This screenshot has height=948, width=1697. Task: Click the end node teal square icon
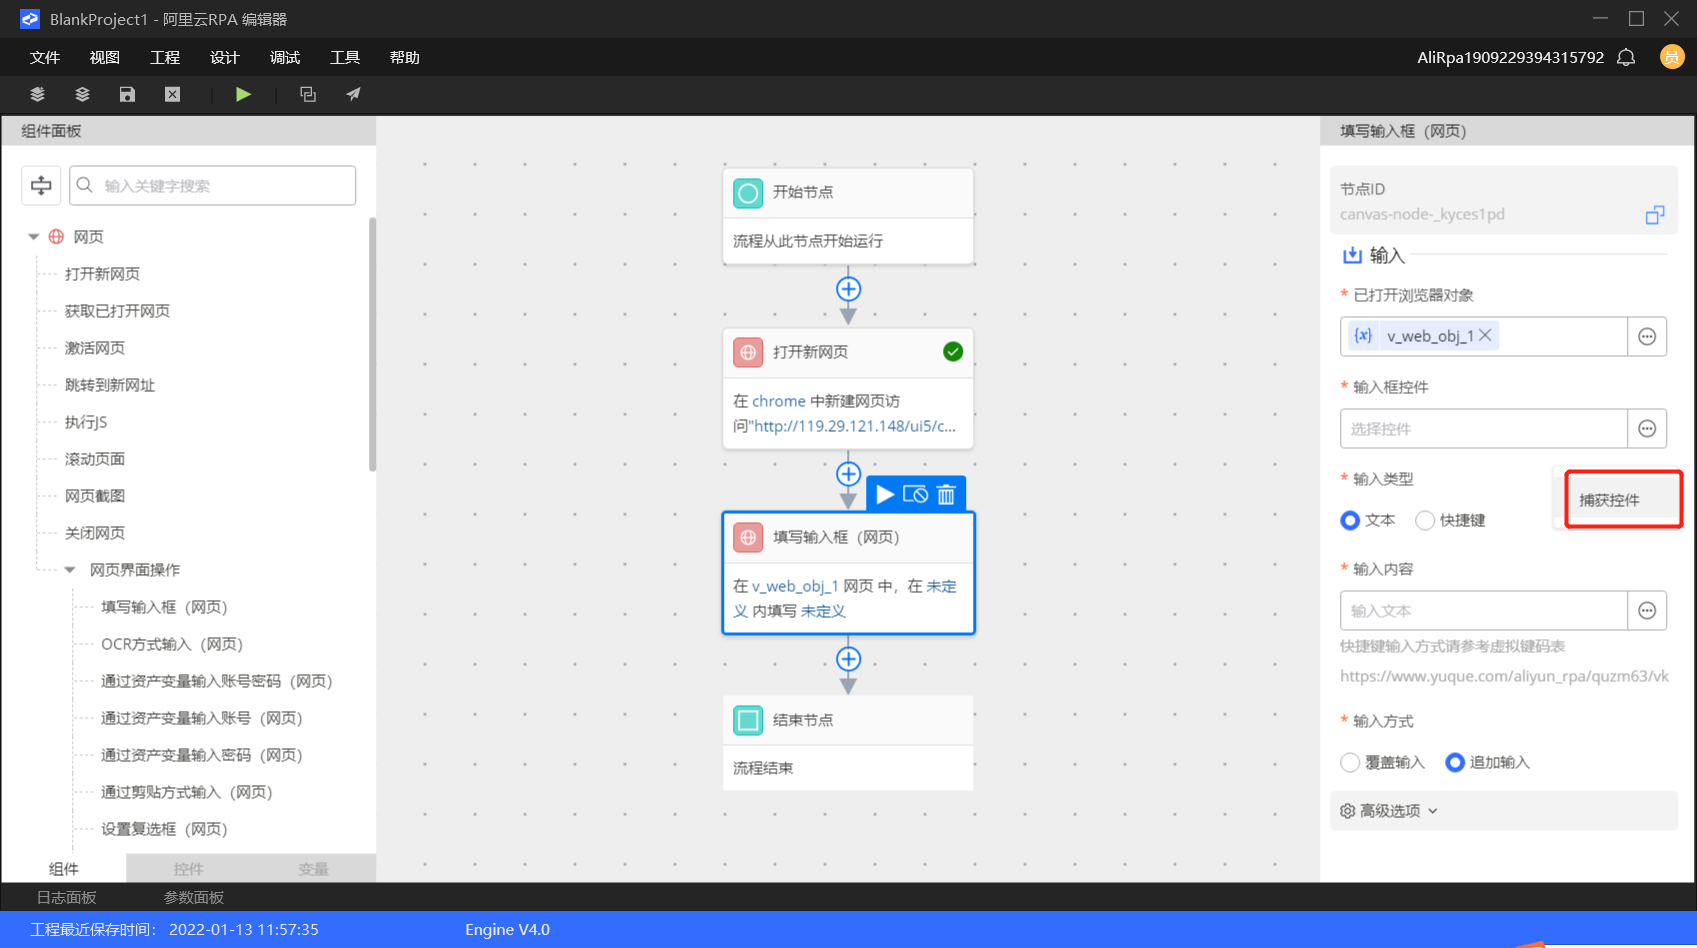point(748,720)
